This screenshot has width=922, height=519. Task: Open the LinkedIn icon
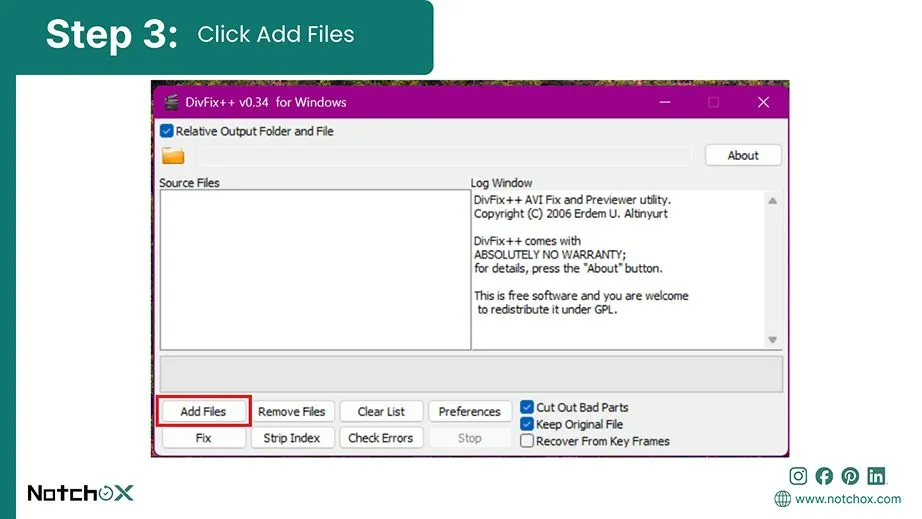(876, 476)
